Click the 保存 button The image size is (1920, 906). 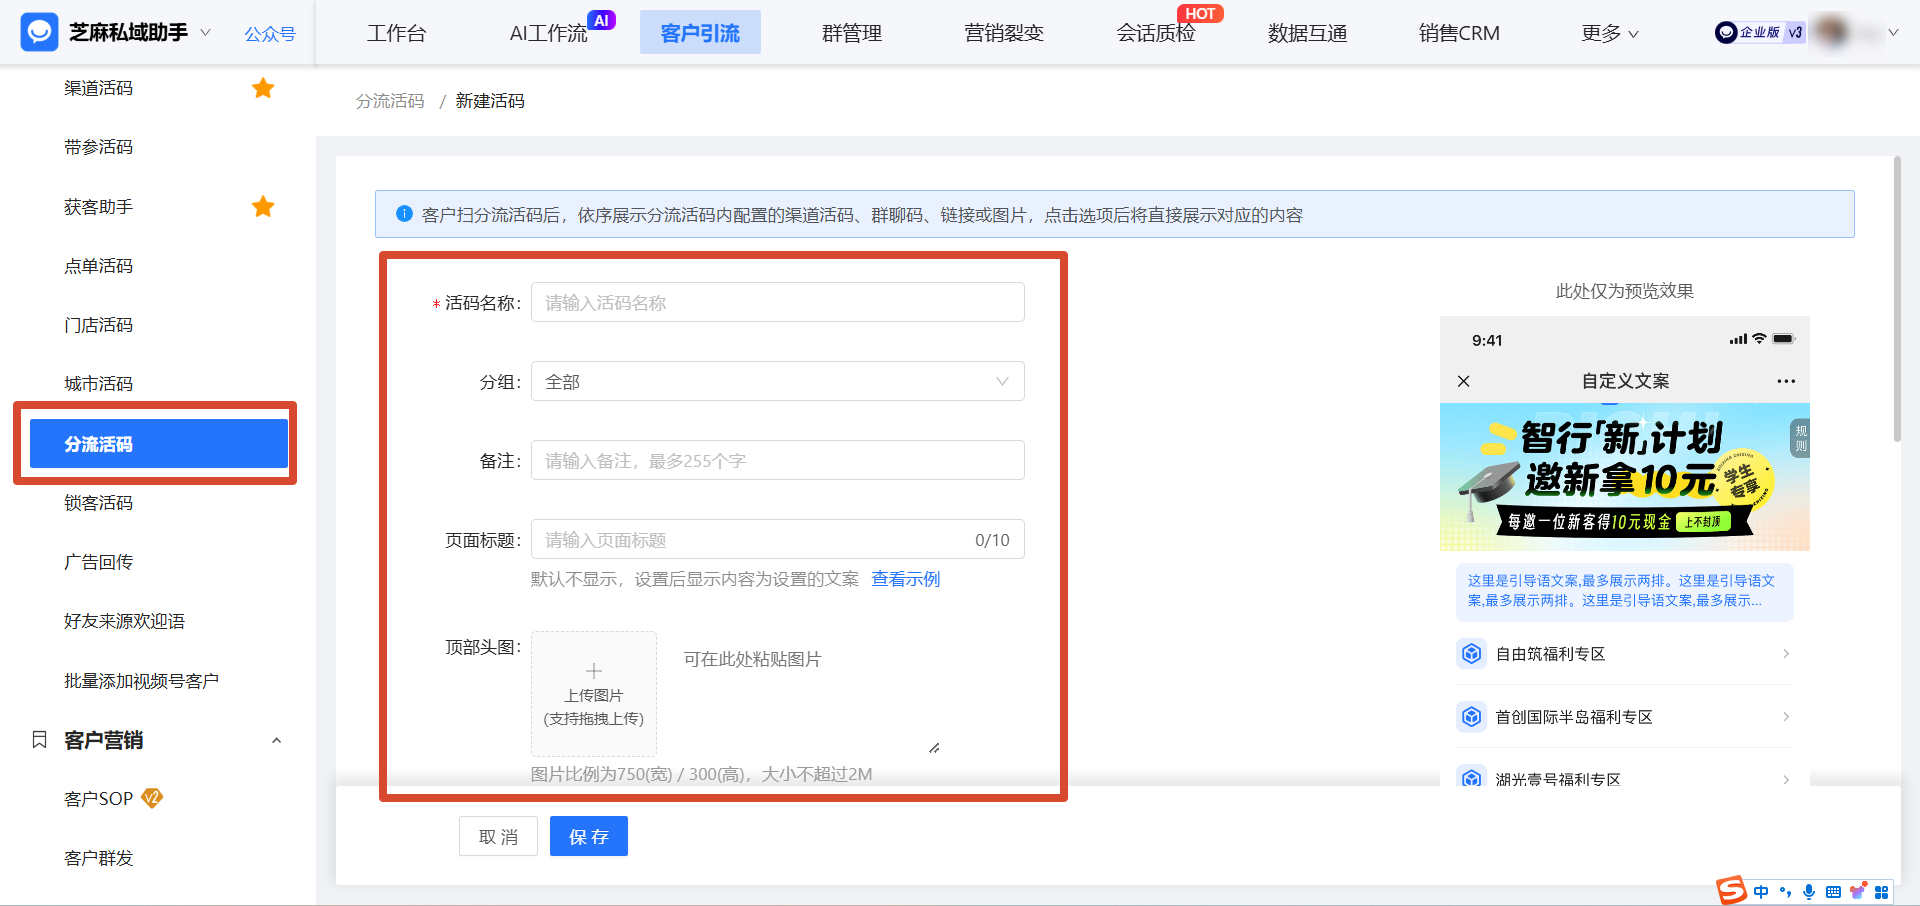(589, 836)
